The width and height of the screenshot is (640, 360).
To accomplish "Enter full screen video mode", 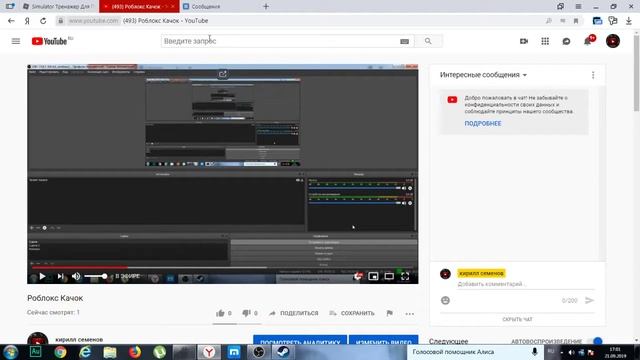I will (x=405, y=277).
